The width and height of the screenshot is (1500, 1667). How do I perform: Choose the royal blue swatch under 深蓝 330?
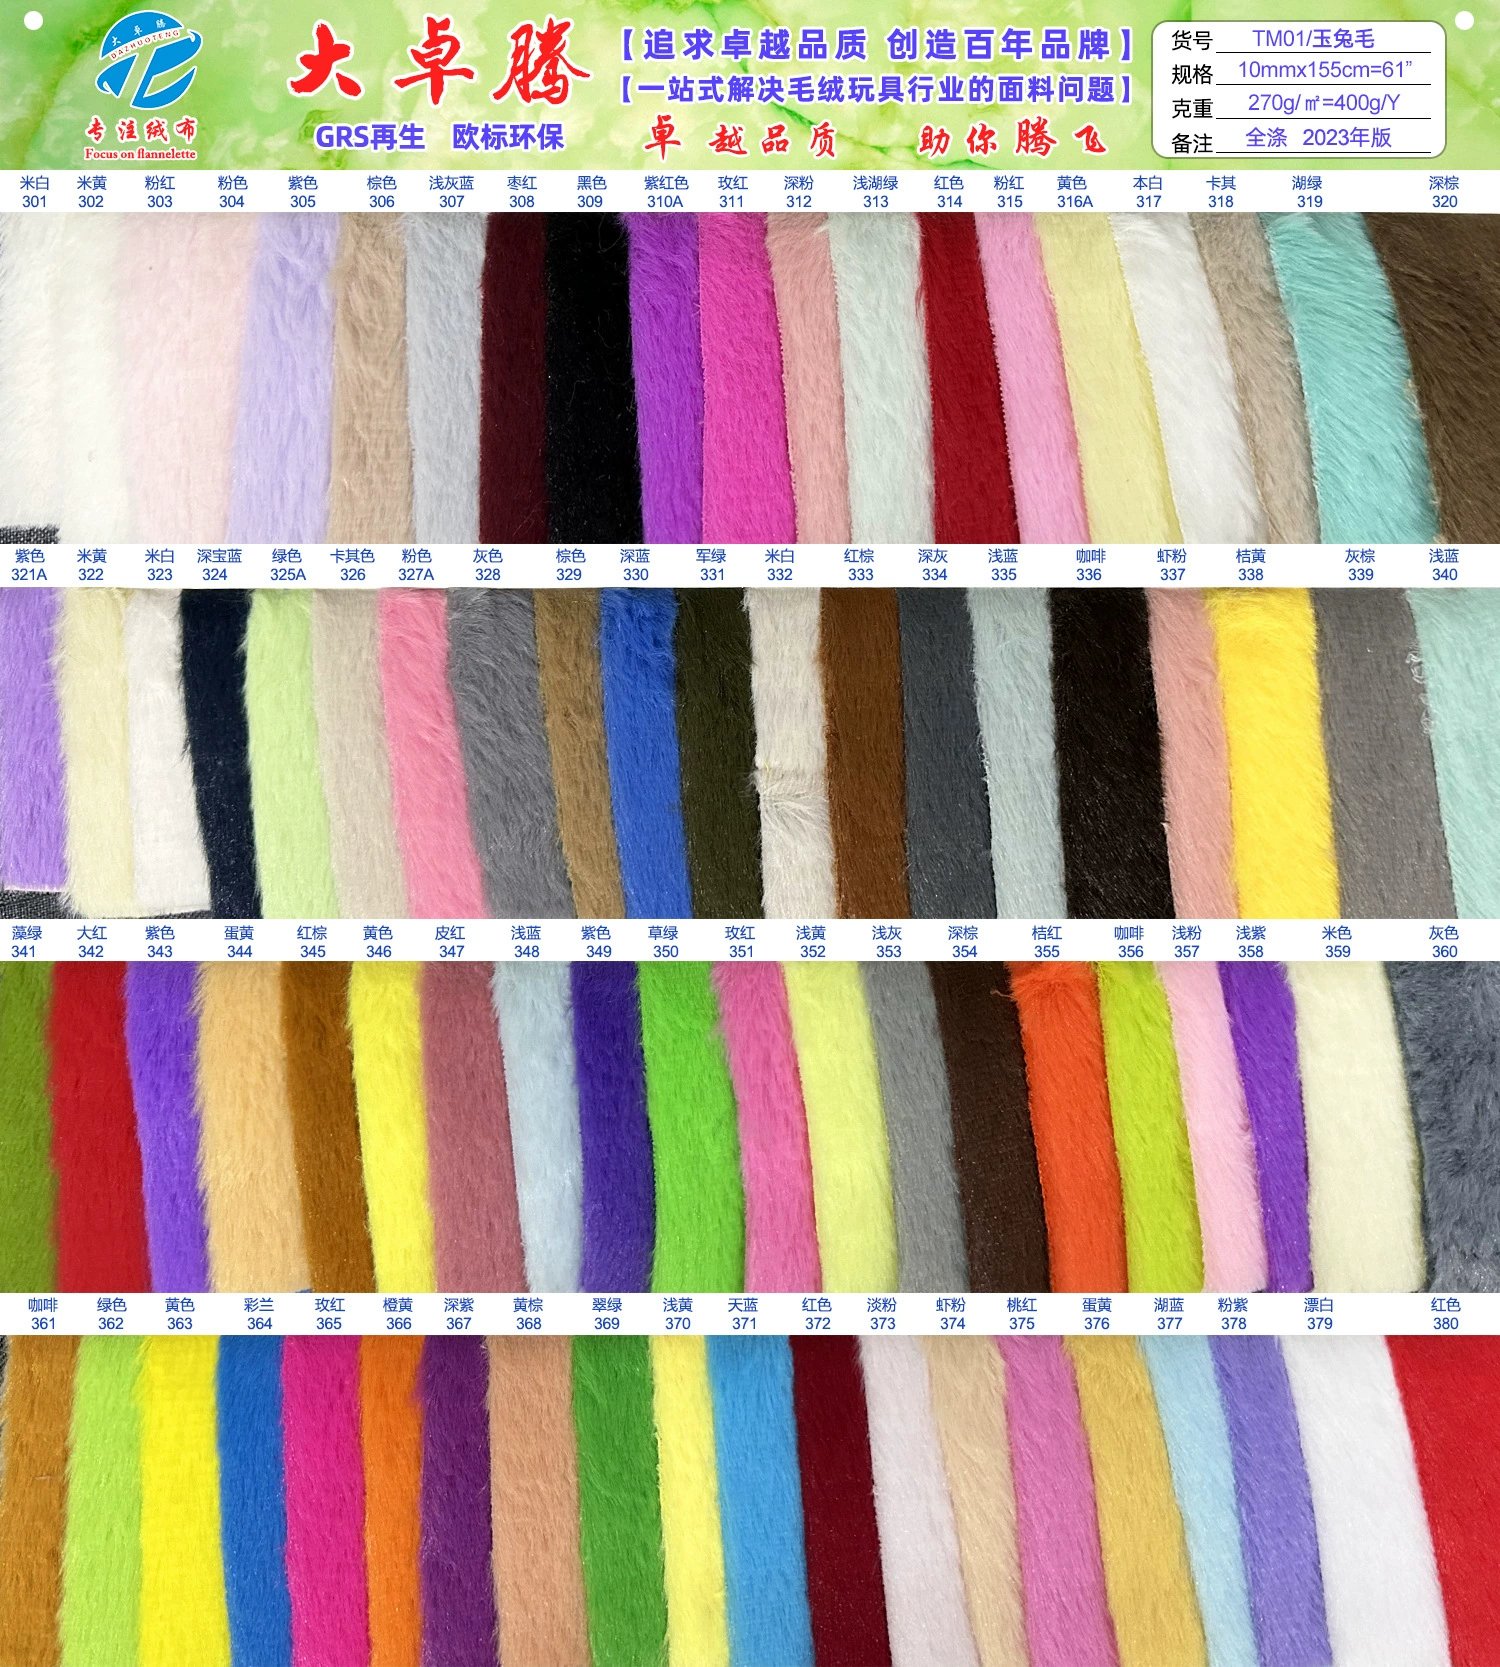coord(644,752)
